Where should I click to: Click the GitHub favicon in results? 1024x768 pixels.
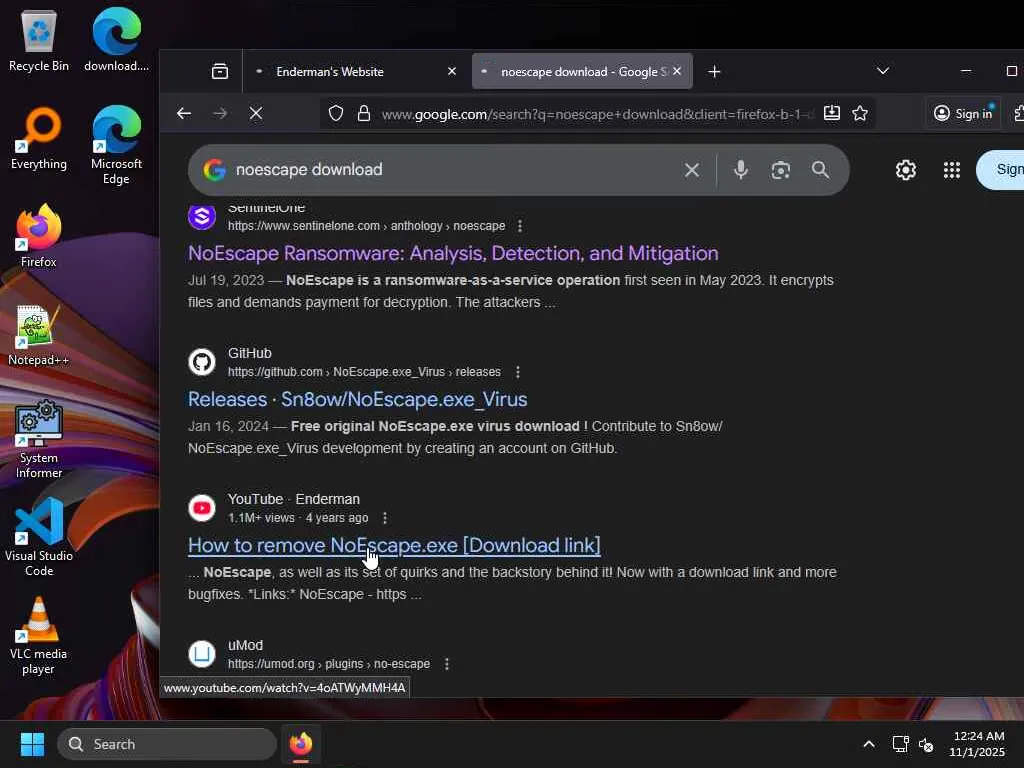[202, 362]
